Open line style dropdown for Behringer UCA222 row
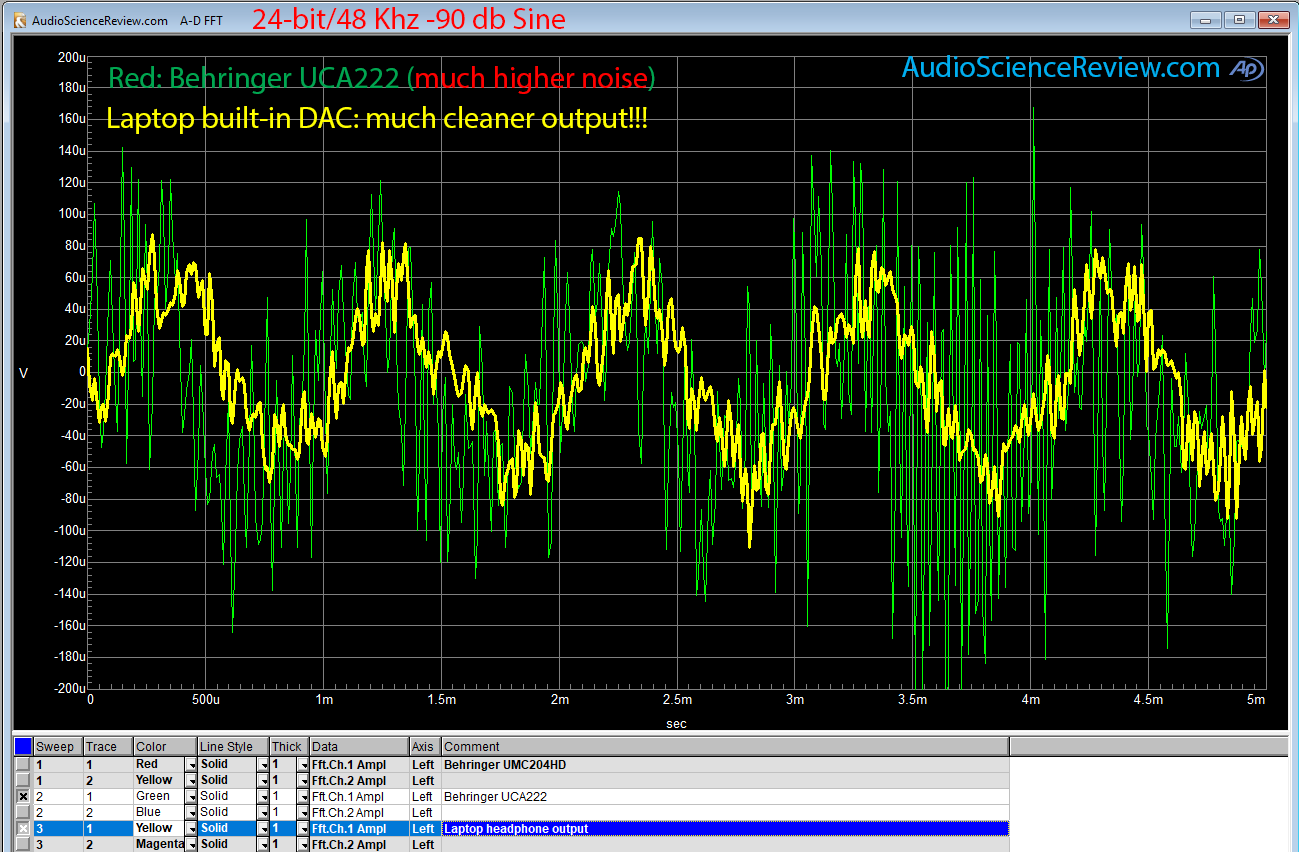 262,796
